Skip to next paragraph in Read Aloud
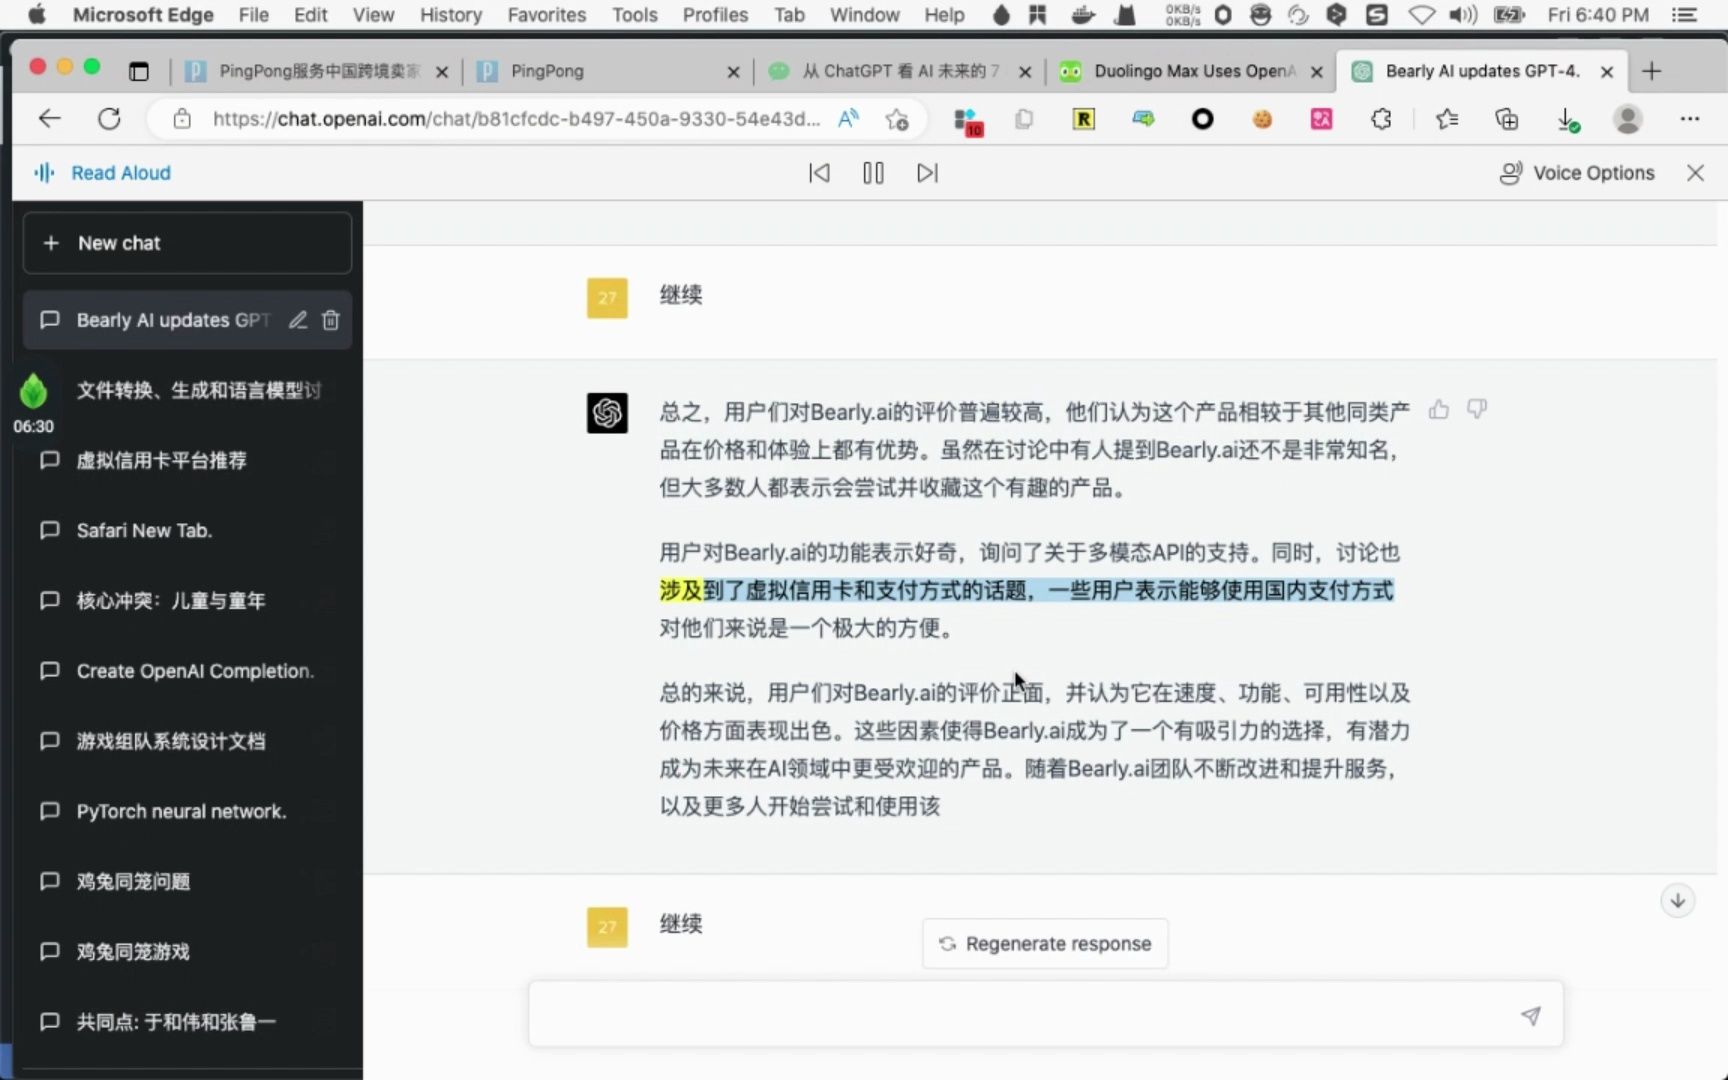 point(926,172)
